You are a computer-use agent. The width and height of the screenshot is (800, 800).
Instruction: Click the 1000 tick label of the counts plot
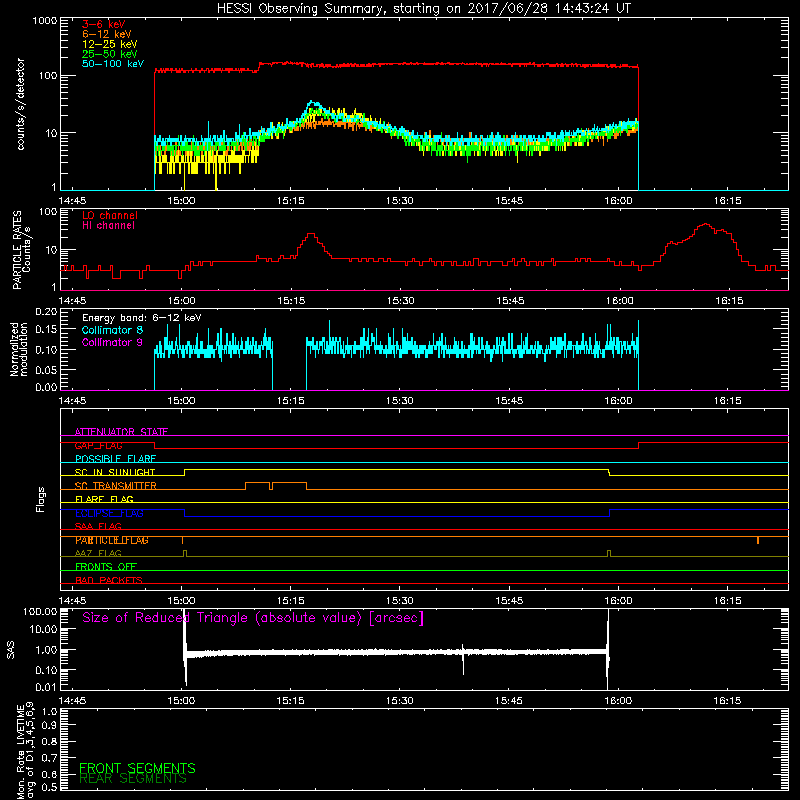tap(44, 21)
